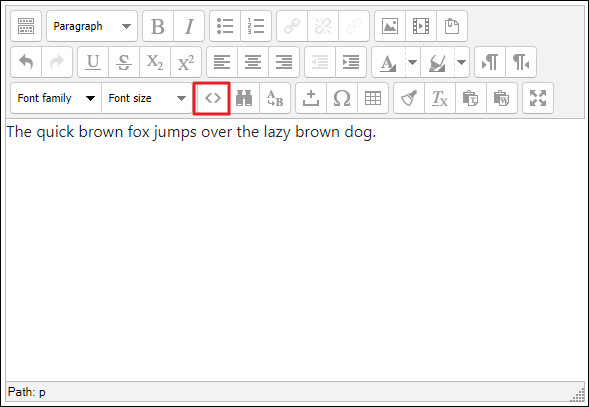Set right-to-left text direction
Screen dimensions: 589x407
pos(521,62)
